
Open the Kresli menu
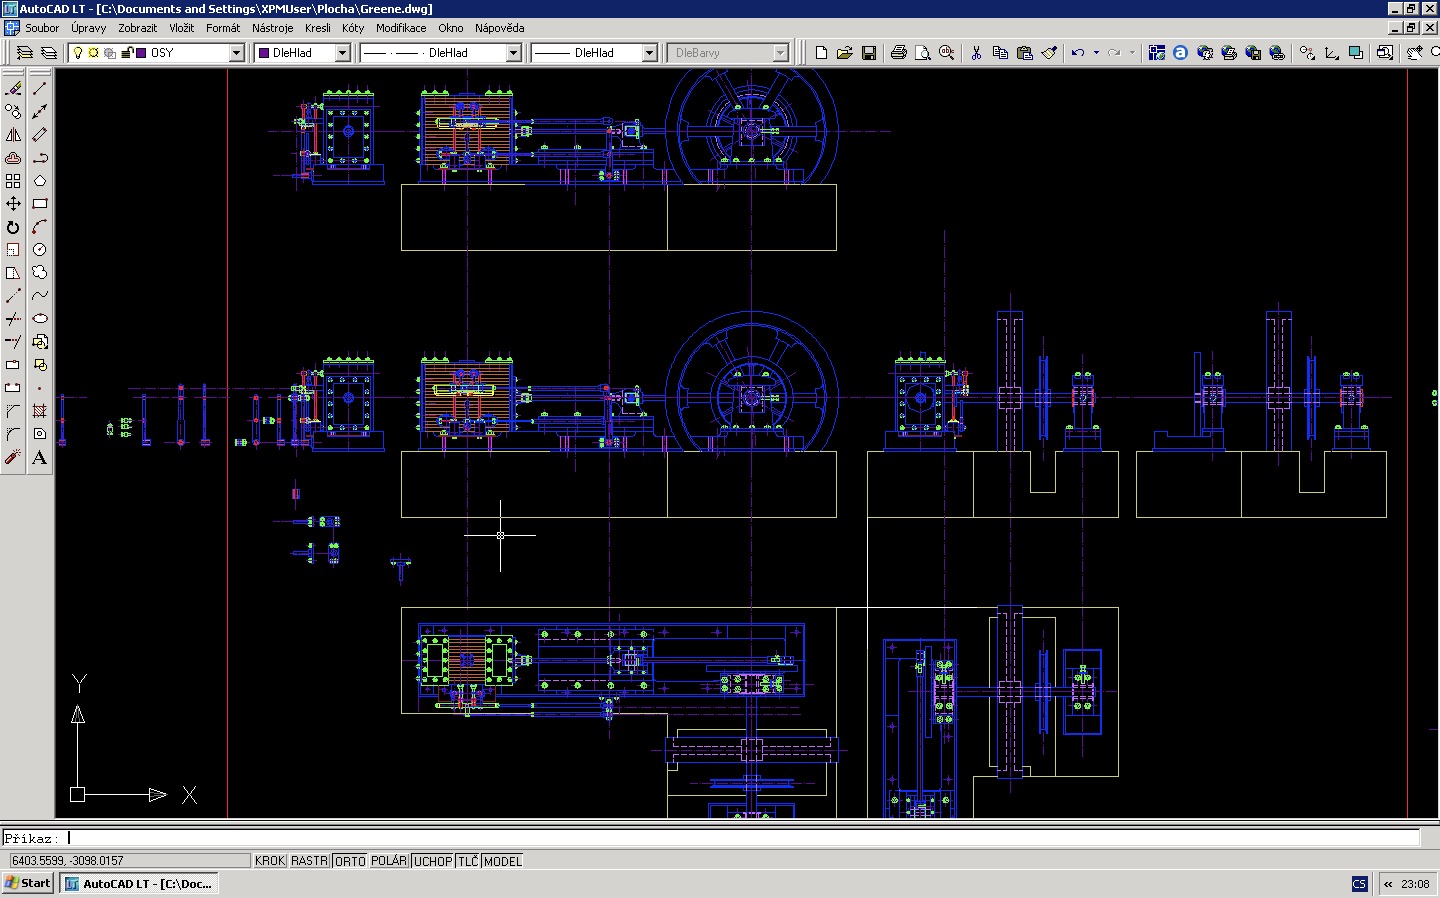(318, 28)
